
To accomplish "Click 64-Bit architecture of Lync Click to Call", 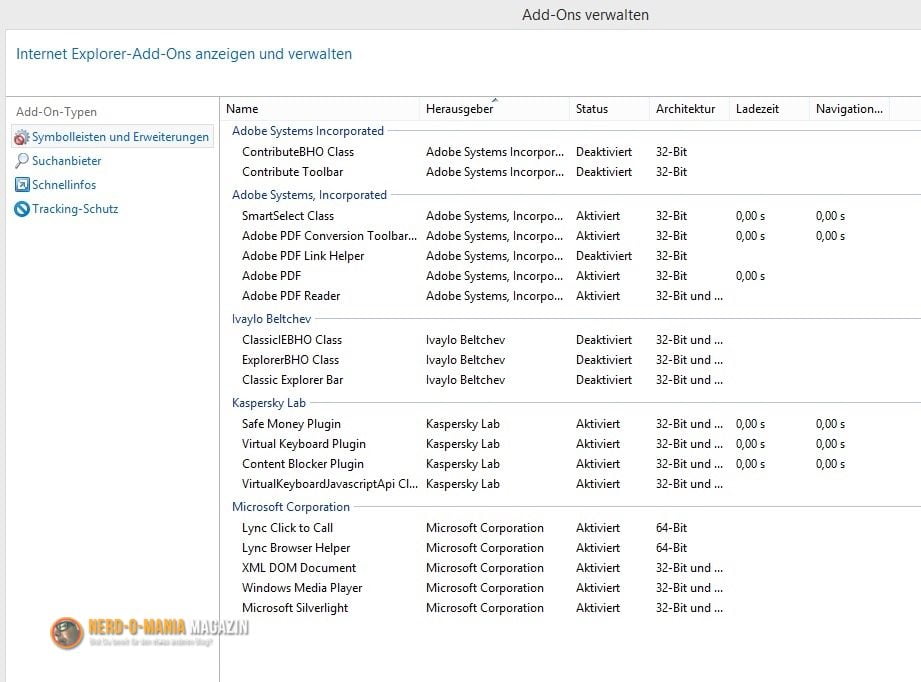I will [671, 528].
